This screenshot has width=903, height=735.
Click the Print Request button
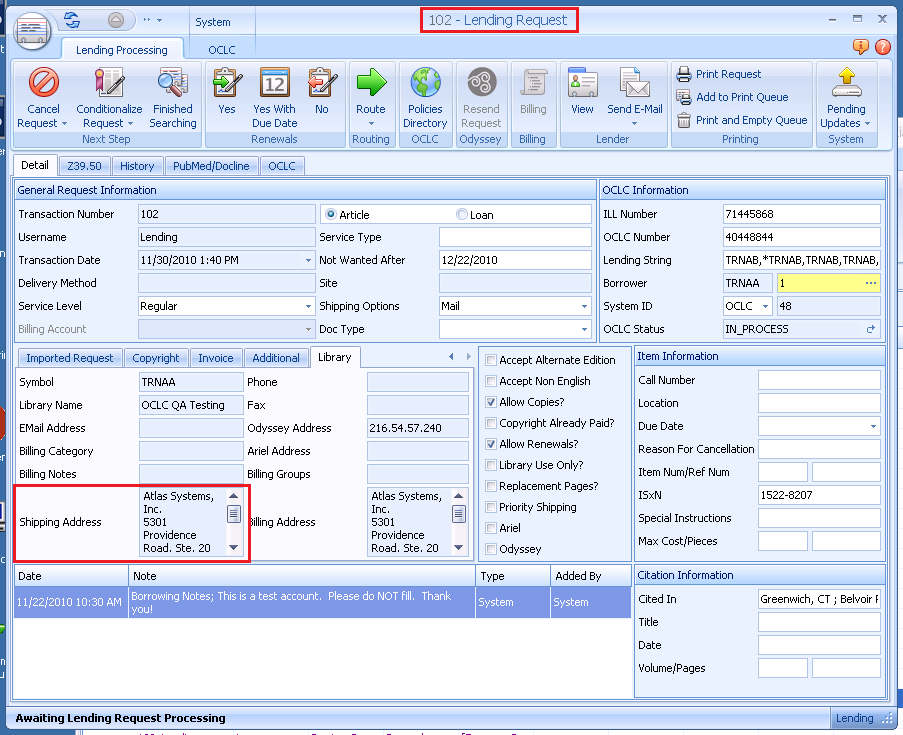point(728,74)
